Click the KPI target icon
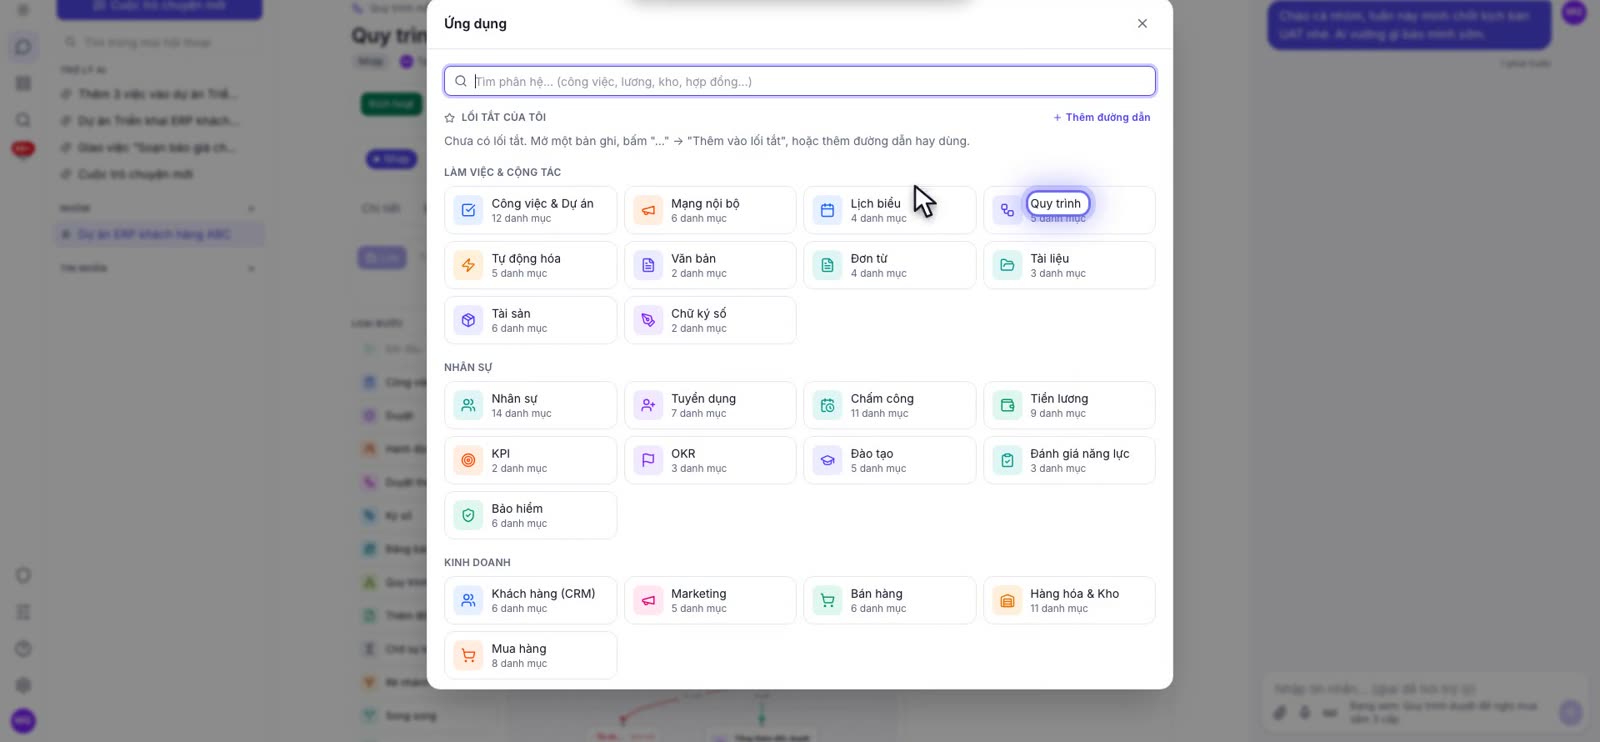Screen dimensions: 1600x742 468,461
